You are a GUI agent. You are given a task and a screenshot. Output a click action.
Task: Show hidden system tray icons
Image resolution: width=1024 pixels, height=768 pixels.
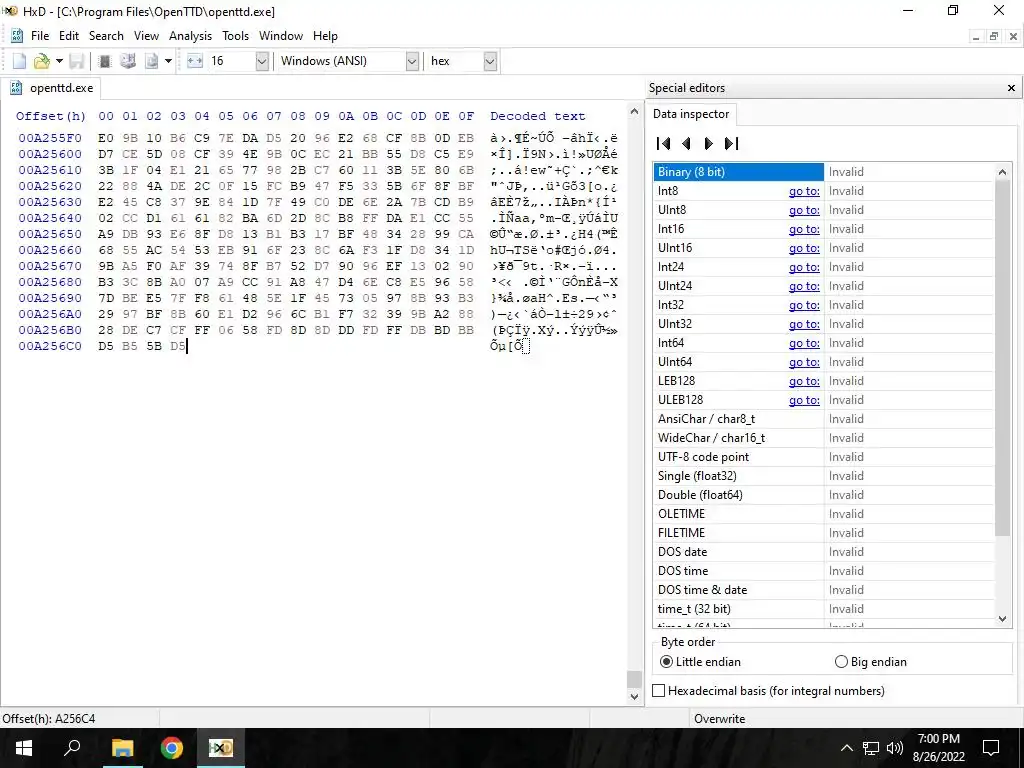[x=846, y=748]
